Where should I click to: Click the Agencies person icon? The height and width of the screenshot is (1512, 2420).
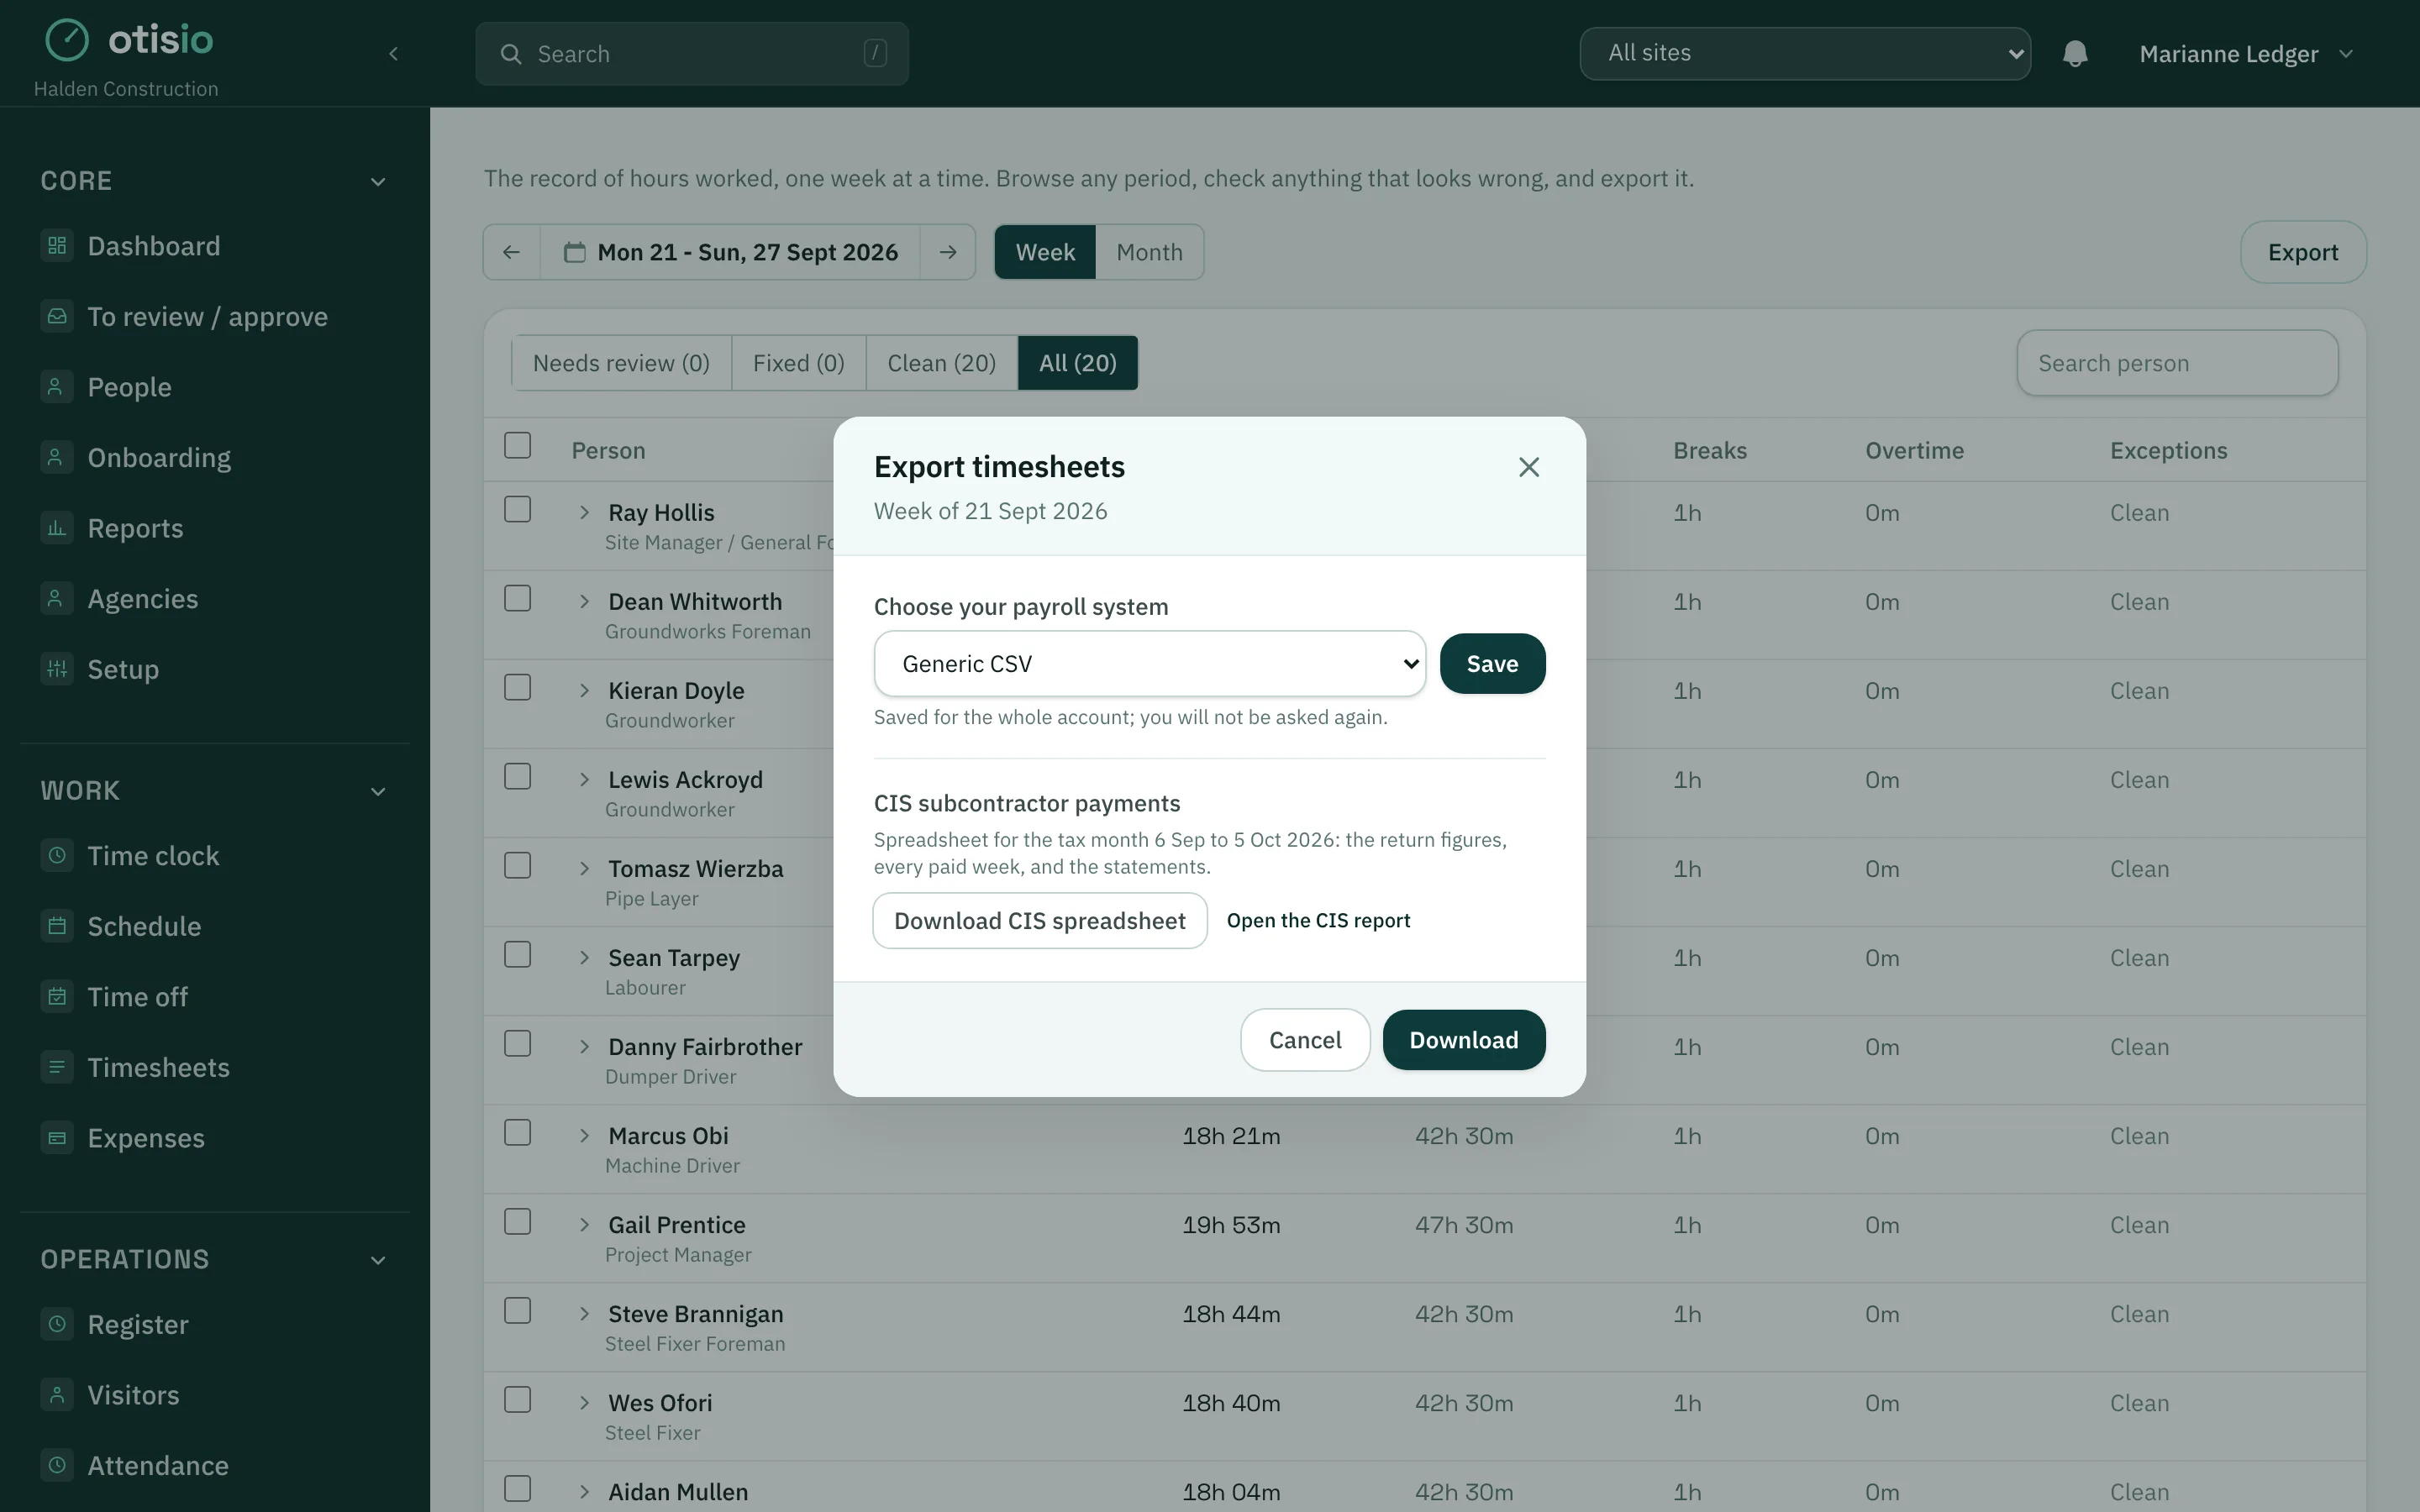tap(57, 599)
